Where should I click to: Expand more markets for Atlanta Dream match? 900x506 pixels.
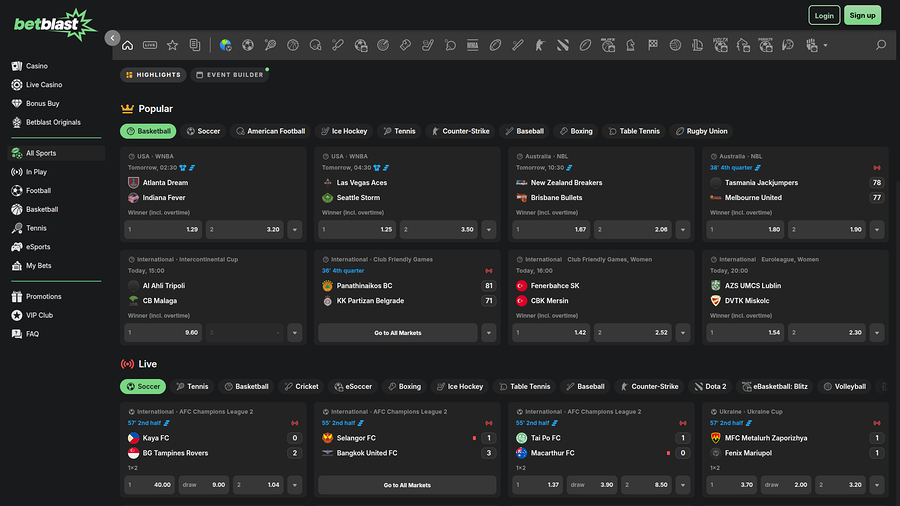pyautogui.click(x=294, y=230)
